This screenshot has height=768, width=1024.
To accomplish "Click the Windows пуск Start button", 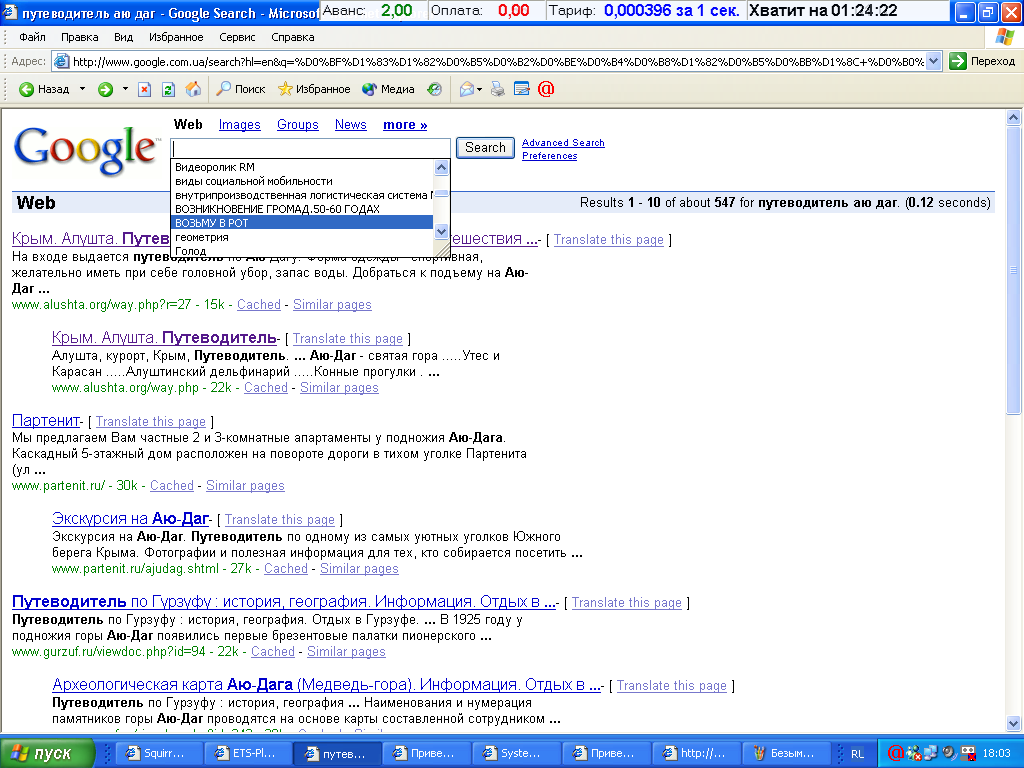I will pos(48,753).
